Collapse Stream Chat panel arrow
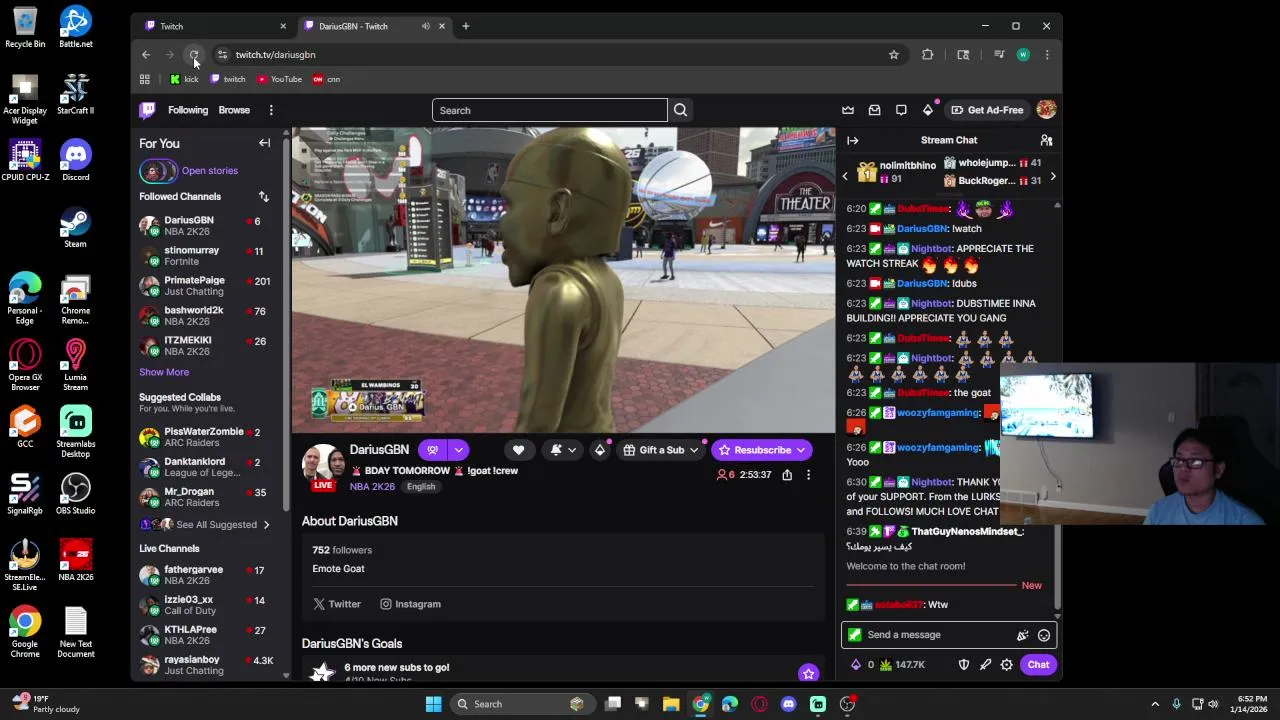The height and width of the screenshot is (720, 1280). pos(853,140)
